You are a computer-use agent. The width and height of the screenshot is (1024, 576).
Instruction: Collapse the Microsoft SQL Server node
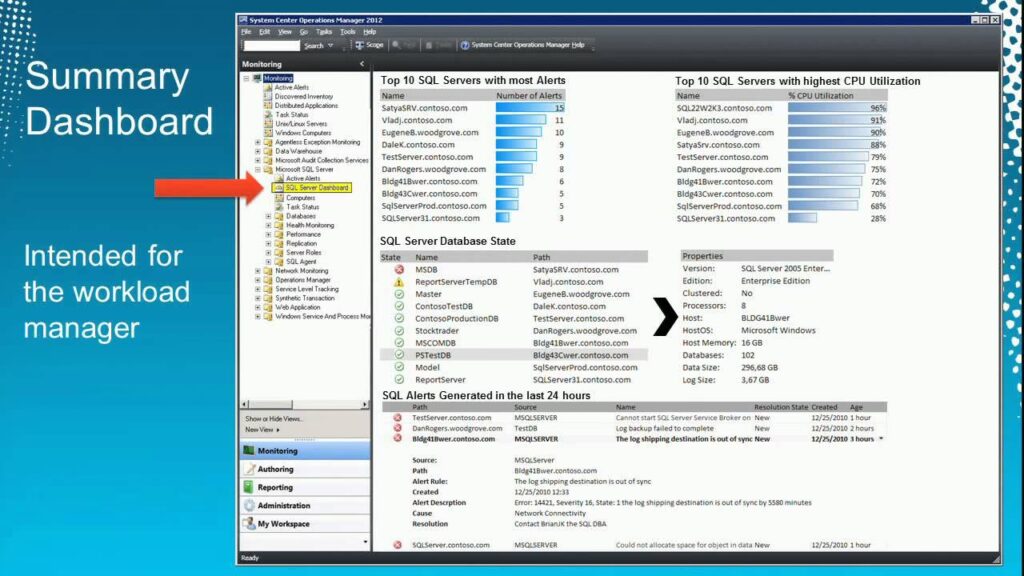point(258,170)
